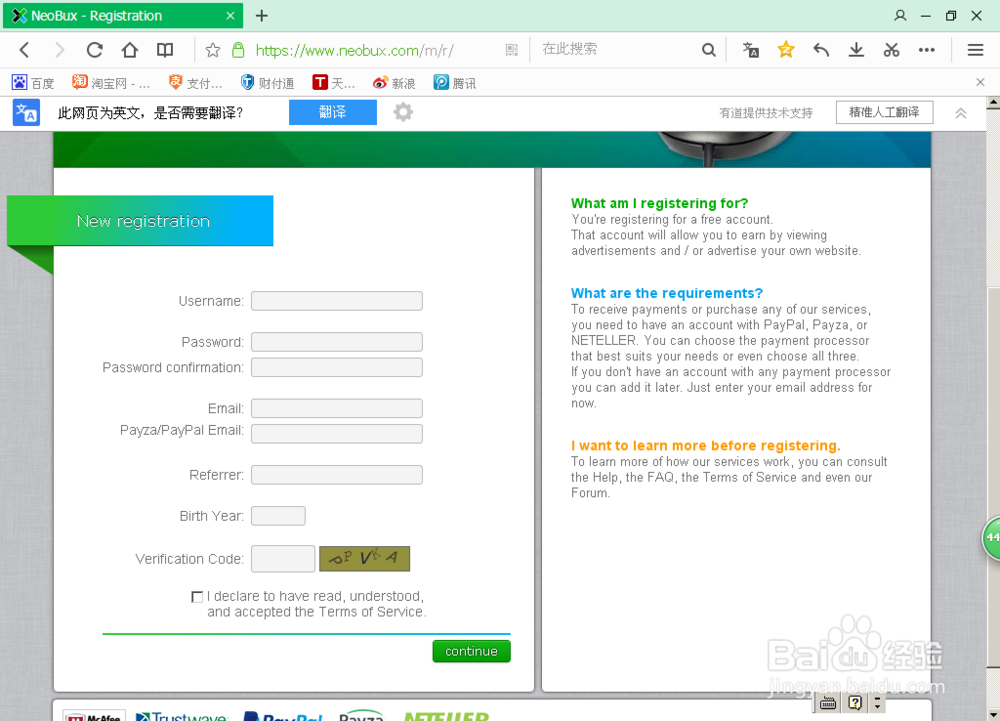Viewport: 1000px width, 721px height.
Task: Click the browser forward arrow
Action: click(59, 50)
